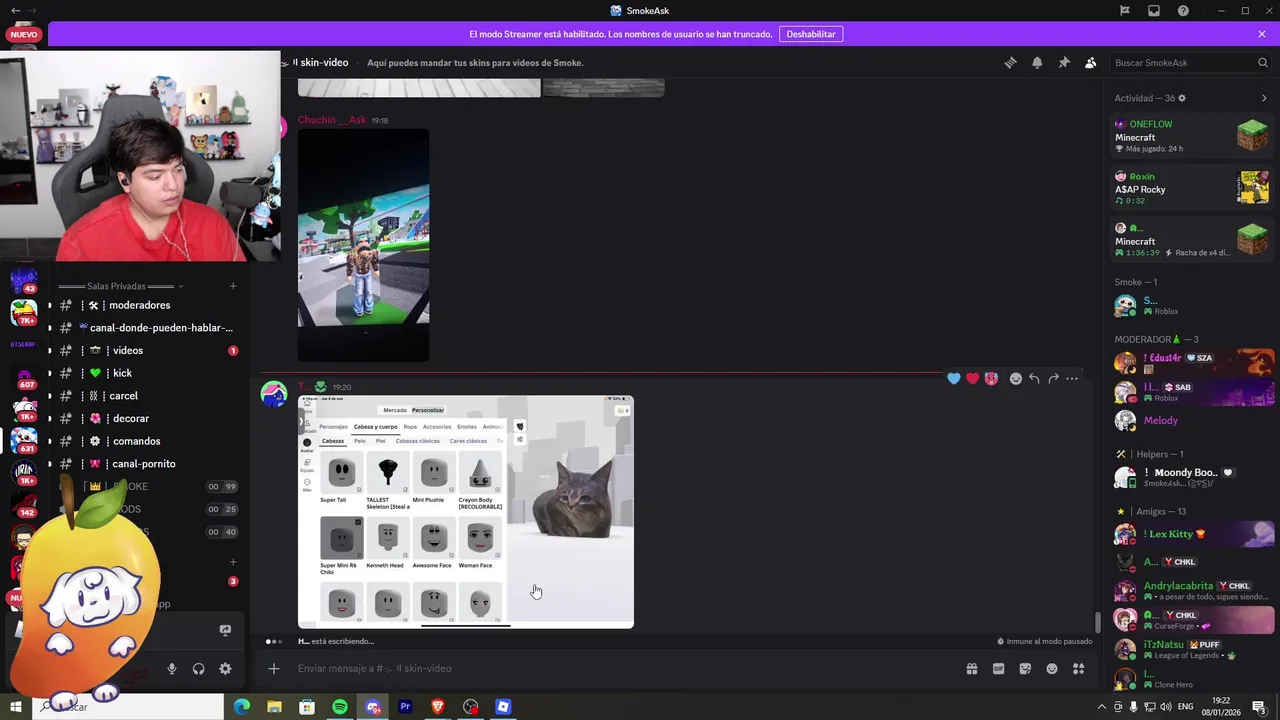Add channel to Salas Privadas plus
This screenshot has width=1280, height=720.
tap(233, 286)
